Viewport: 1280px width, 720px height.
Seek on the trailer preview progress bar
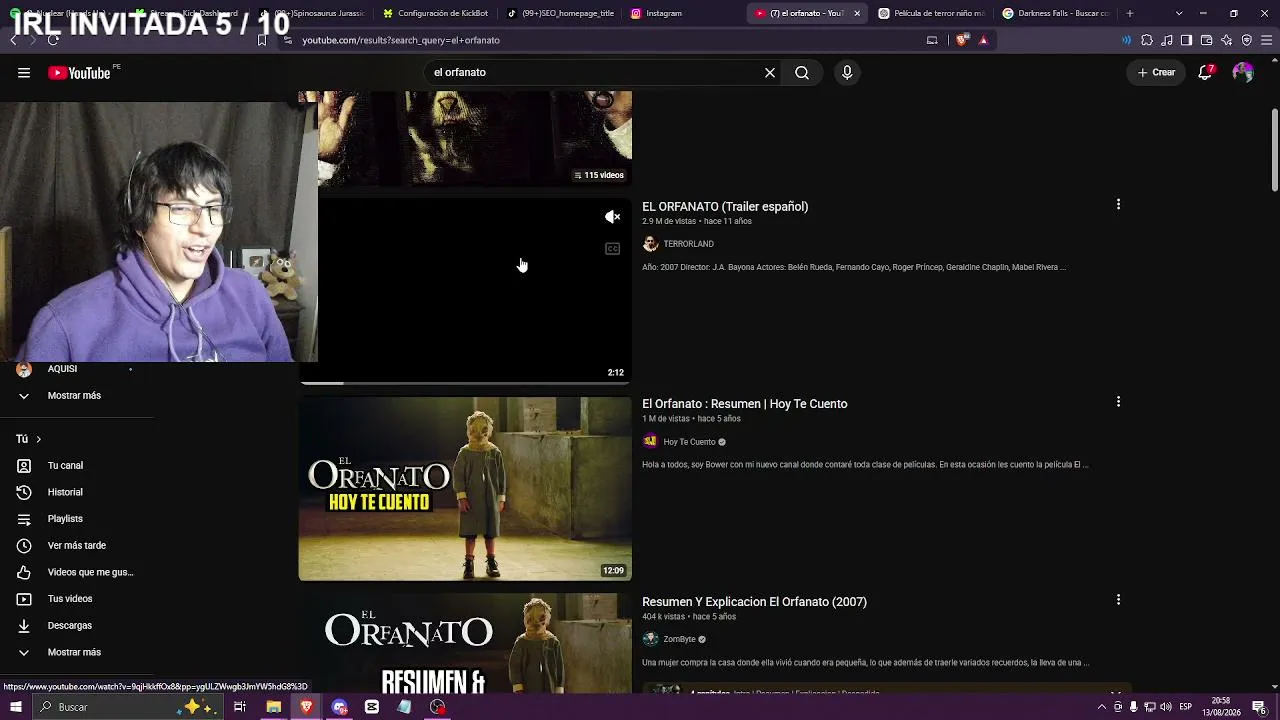[465, 383]
